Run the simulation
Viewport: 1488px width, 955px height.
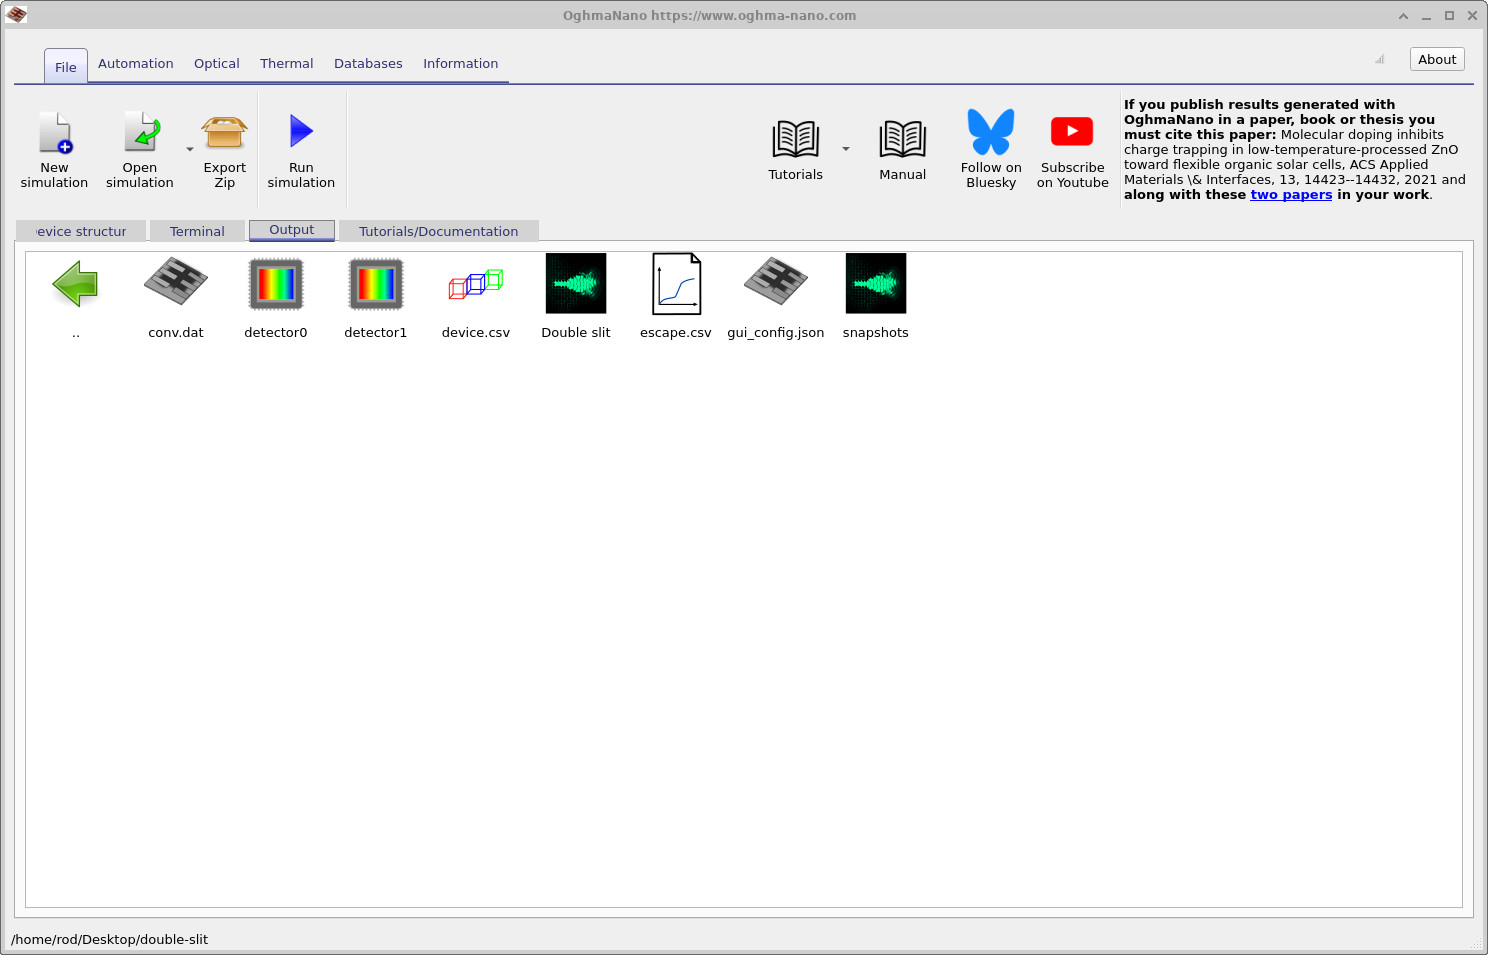[300, 148]
